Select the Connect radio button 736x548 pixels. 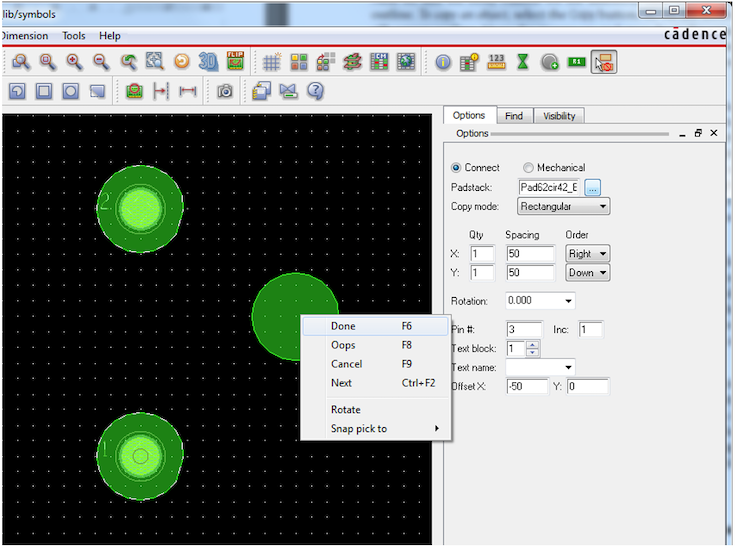click(x=458, y=168)
